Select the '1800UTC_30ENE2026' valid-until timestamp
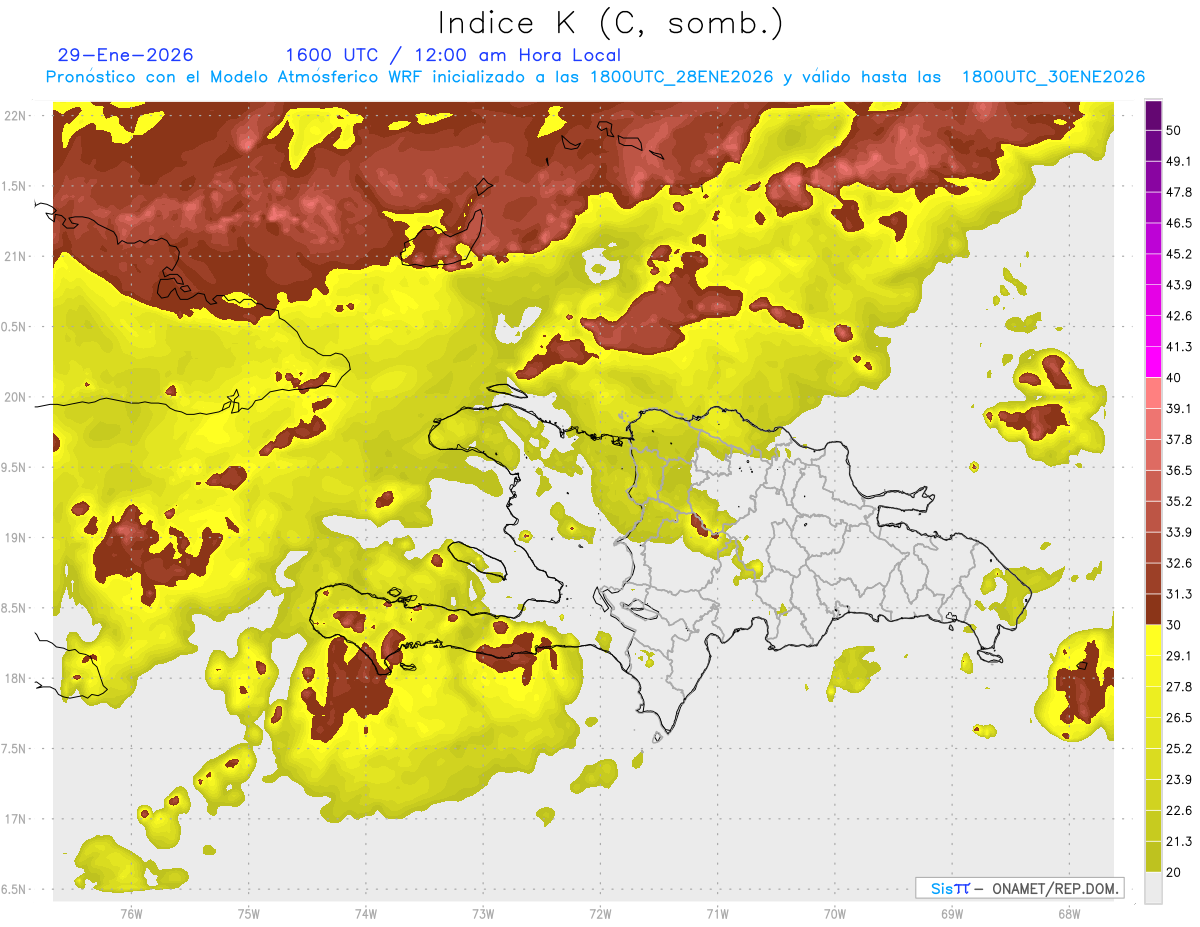 (1053, 77)
